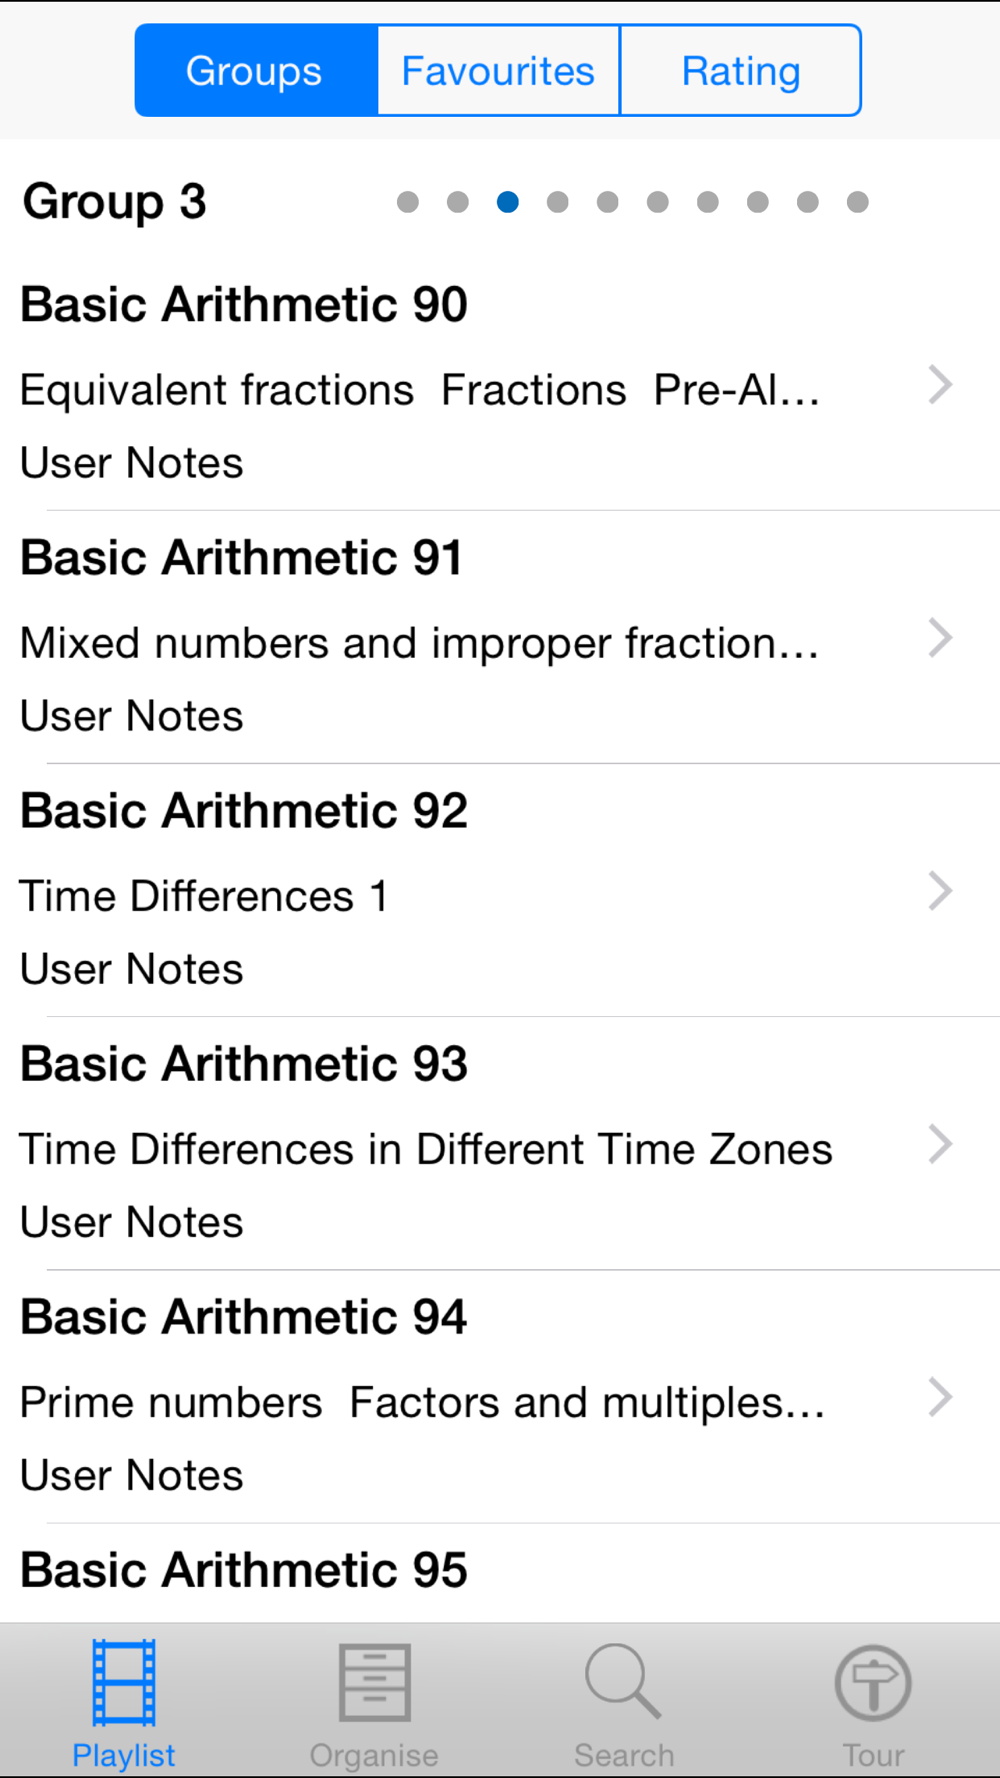Select the Basic Arithmetic 95 item
The width and height of the screenshot is (1000, 1778).
(244, 1569)
